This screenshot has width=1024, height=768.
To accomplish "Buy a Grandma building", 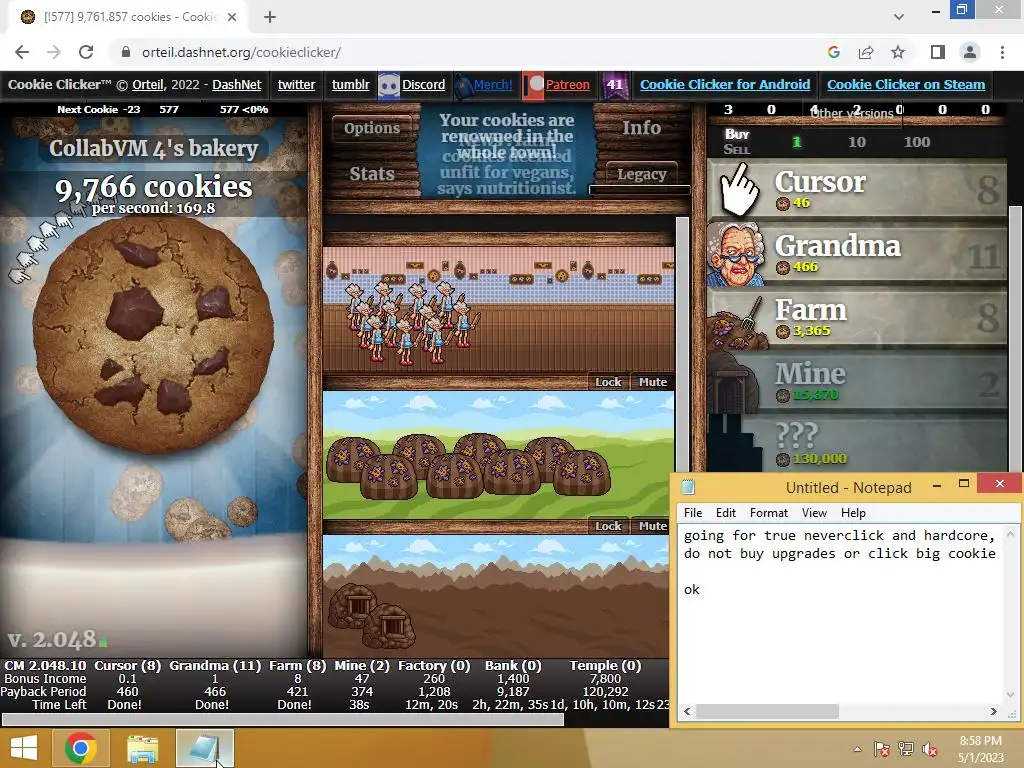I will coord(857,253).
